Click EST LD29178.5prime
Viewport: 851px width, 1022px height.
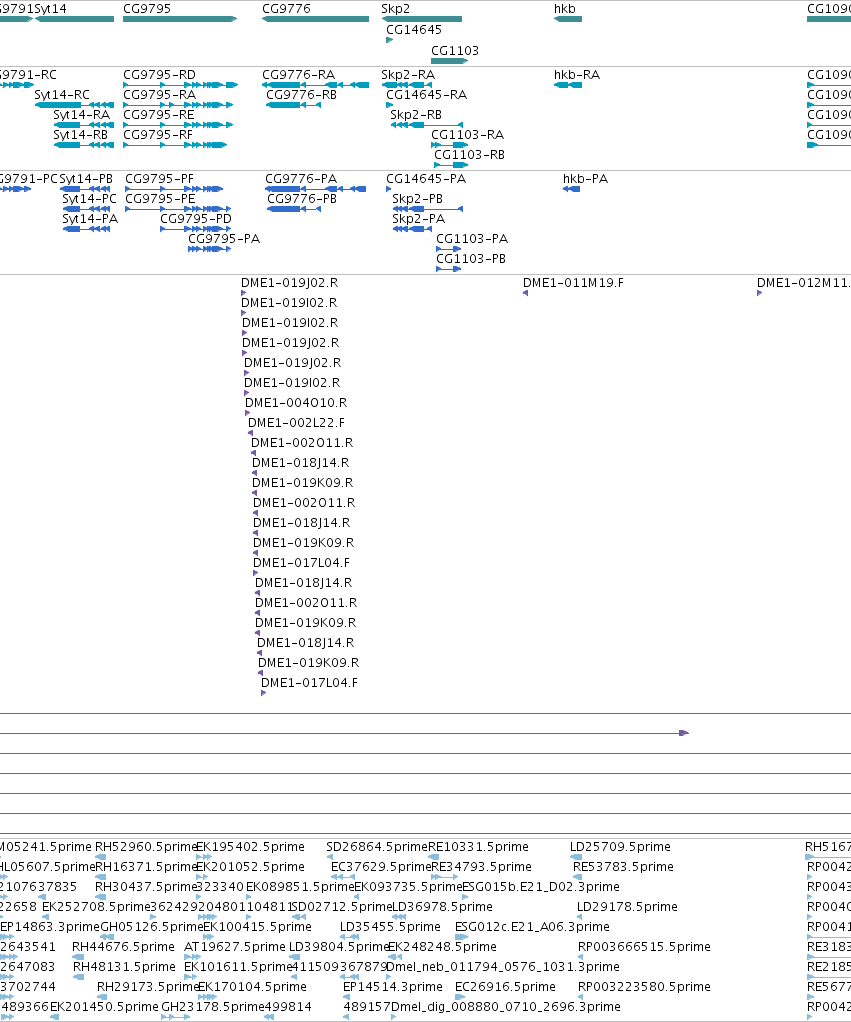click(580, 917)
